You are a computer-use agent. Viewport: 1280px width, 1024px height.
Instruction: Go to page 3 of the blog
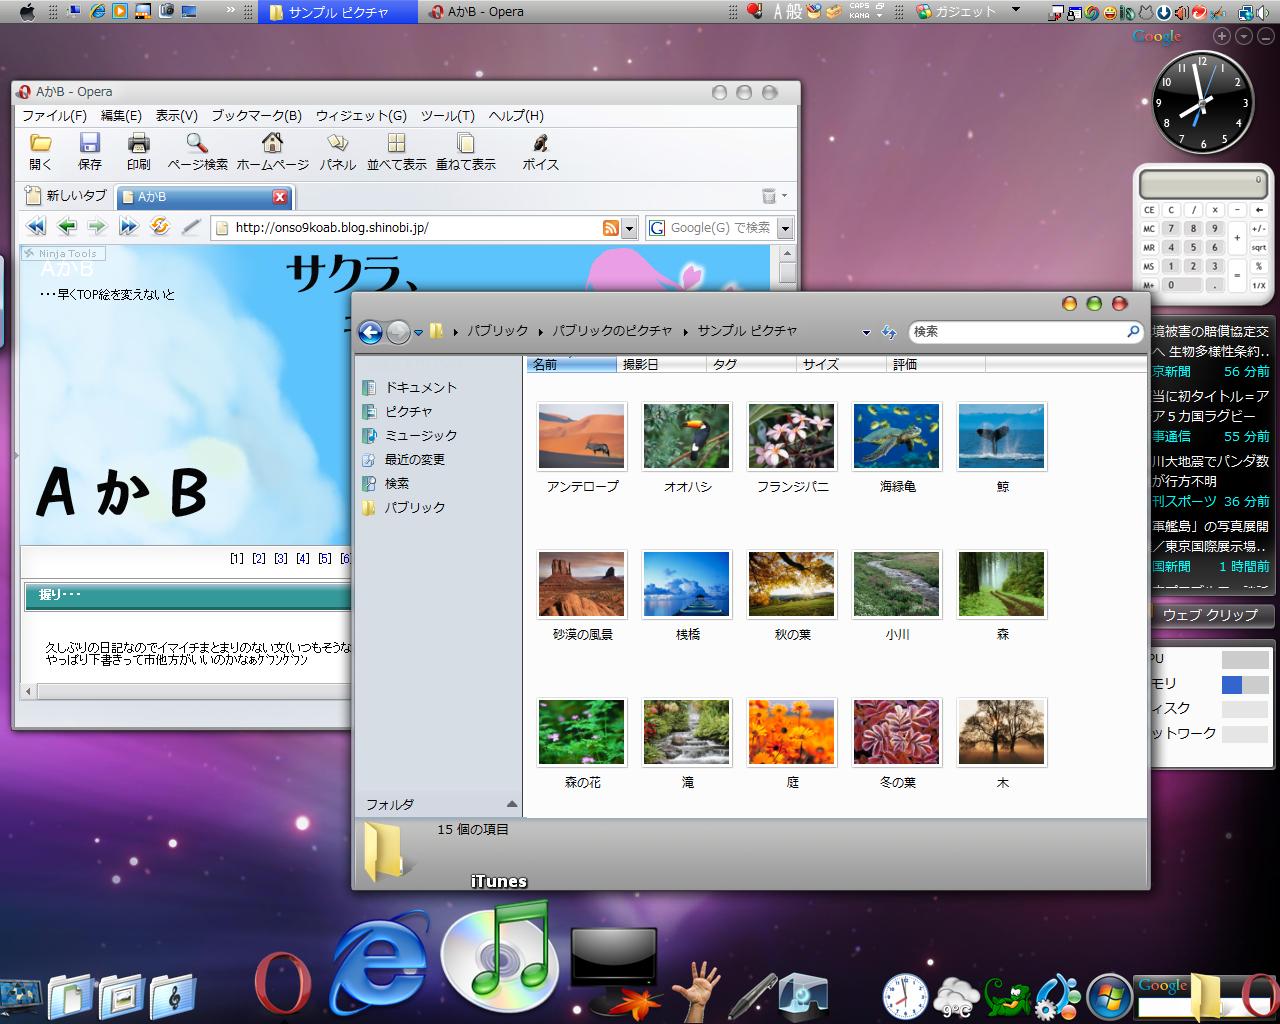click(x=281, y=558)
